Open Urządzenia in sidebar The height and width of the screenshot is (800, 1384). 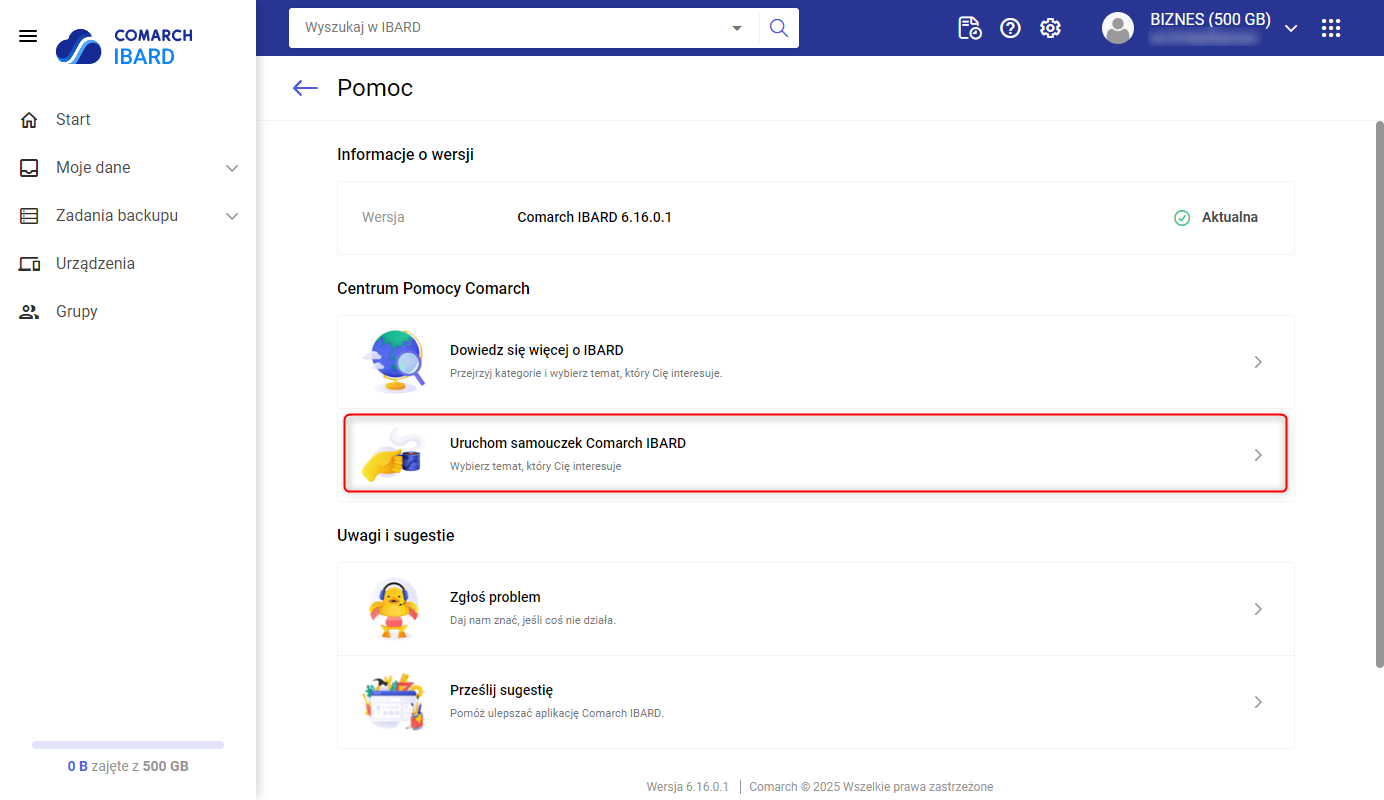coord(128,264)
